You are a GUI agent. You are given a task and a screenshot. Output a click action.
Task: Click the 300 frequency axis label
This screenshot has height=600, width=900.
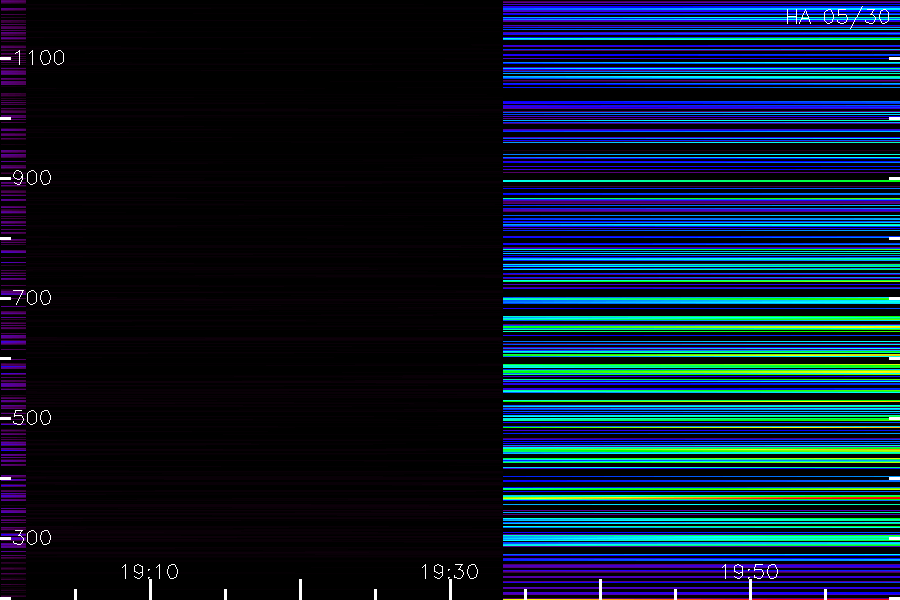tap(32, 538)
